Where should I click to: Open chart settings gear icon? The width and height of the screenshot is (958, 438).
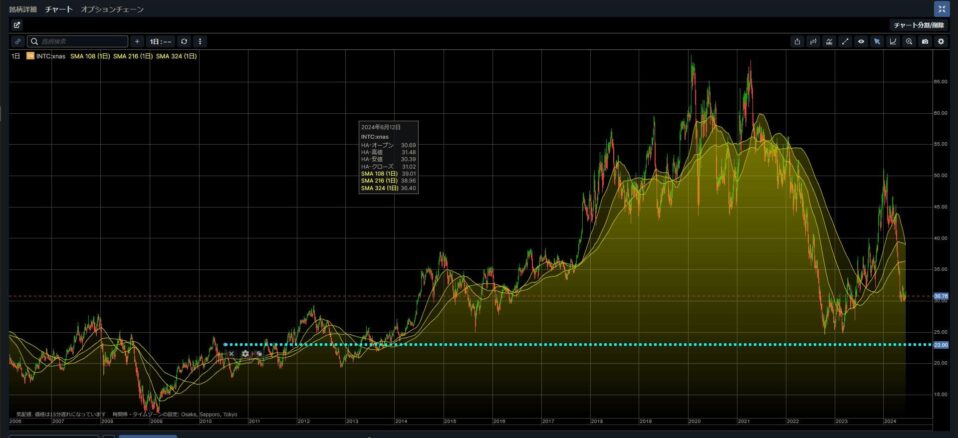(941, 42)
